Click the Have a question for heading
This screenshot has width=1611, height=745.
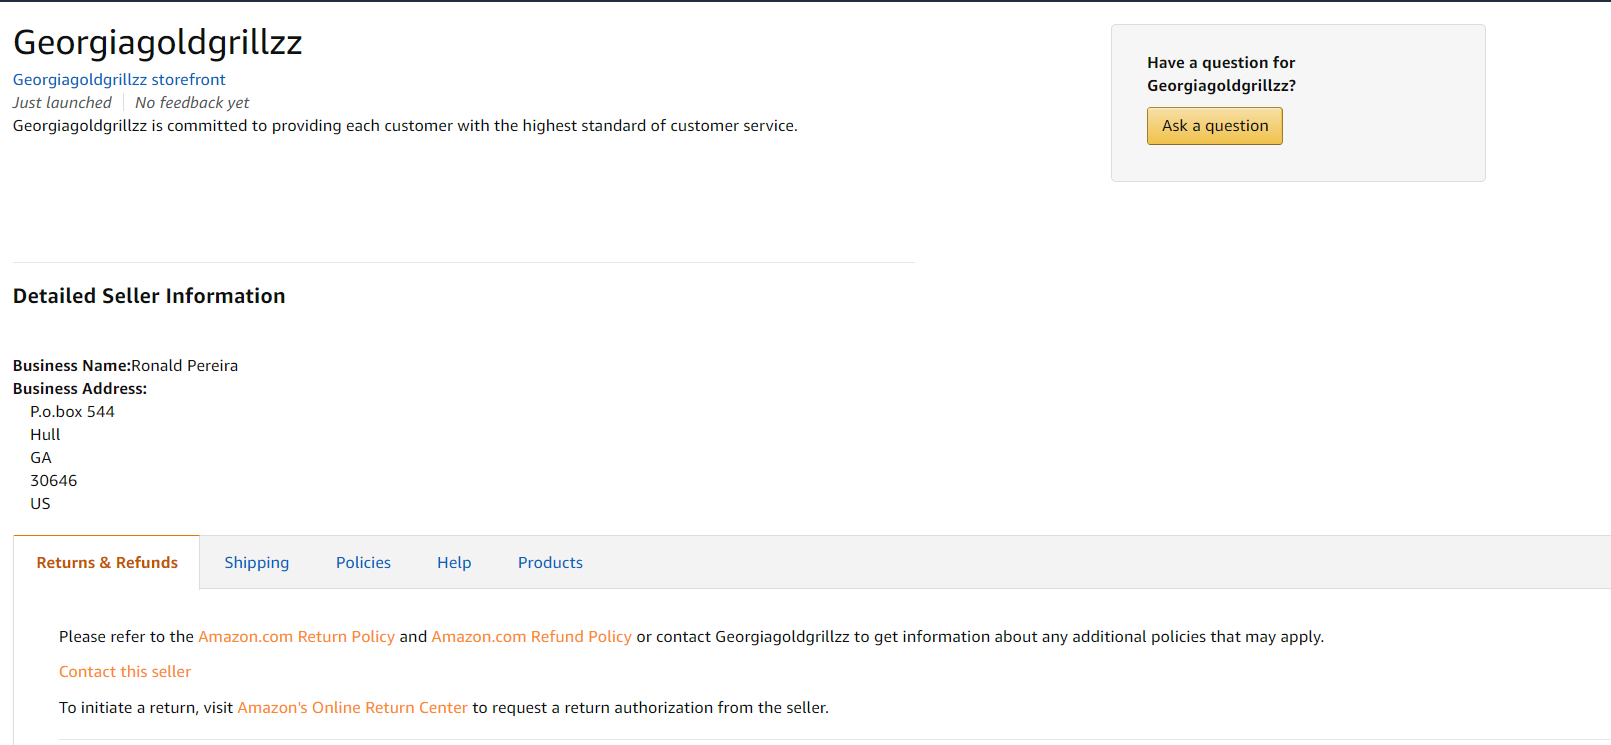(1221, 63)
